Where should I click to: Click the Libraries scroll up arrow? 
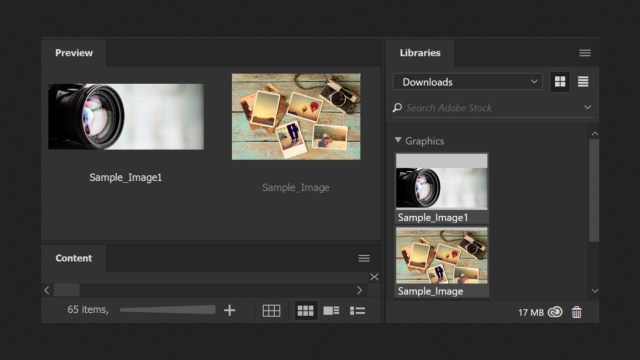click(595, 133)
